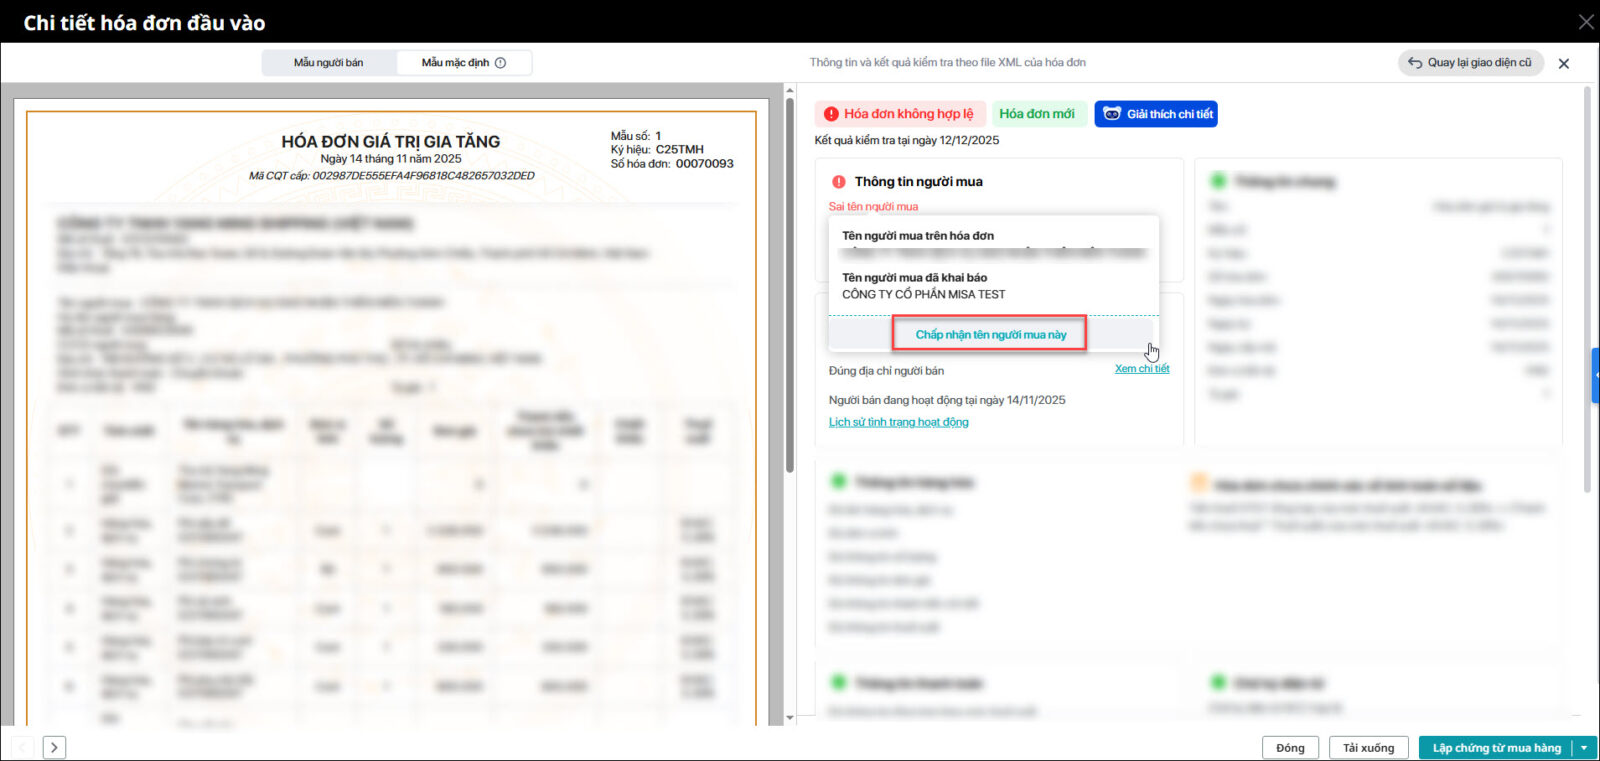Image resolution: width=1600 pixels, height=761 pixels.
Task: Click Lập chứng từ mua hàng button
Action: (x=1495, y=748)
